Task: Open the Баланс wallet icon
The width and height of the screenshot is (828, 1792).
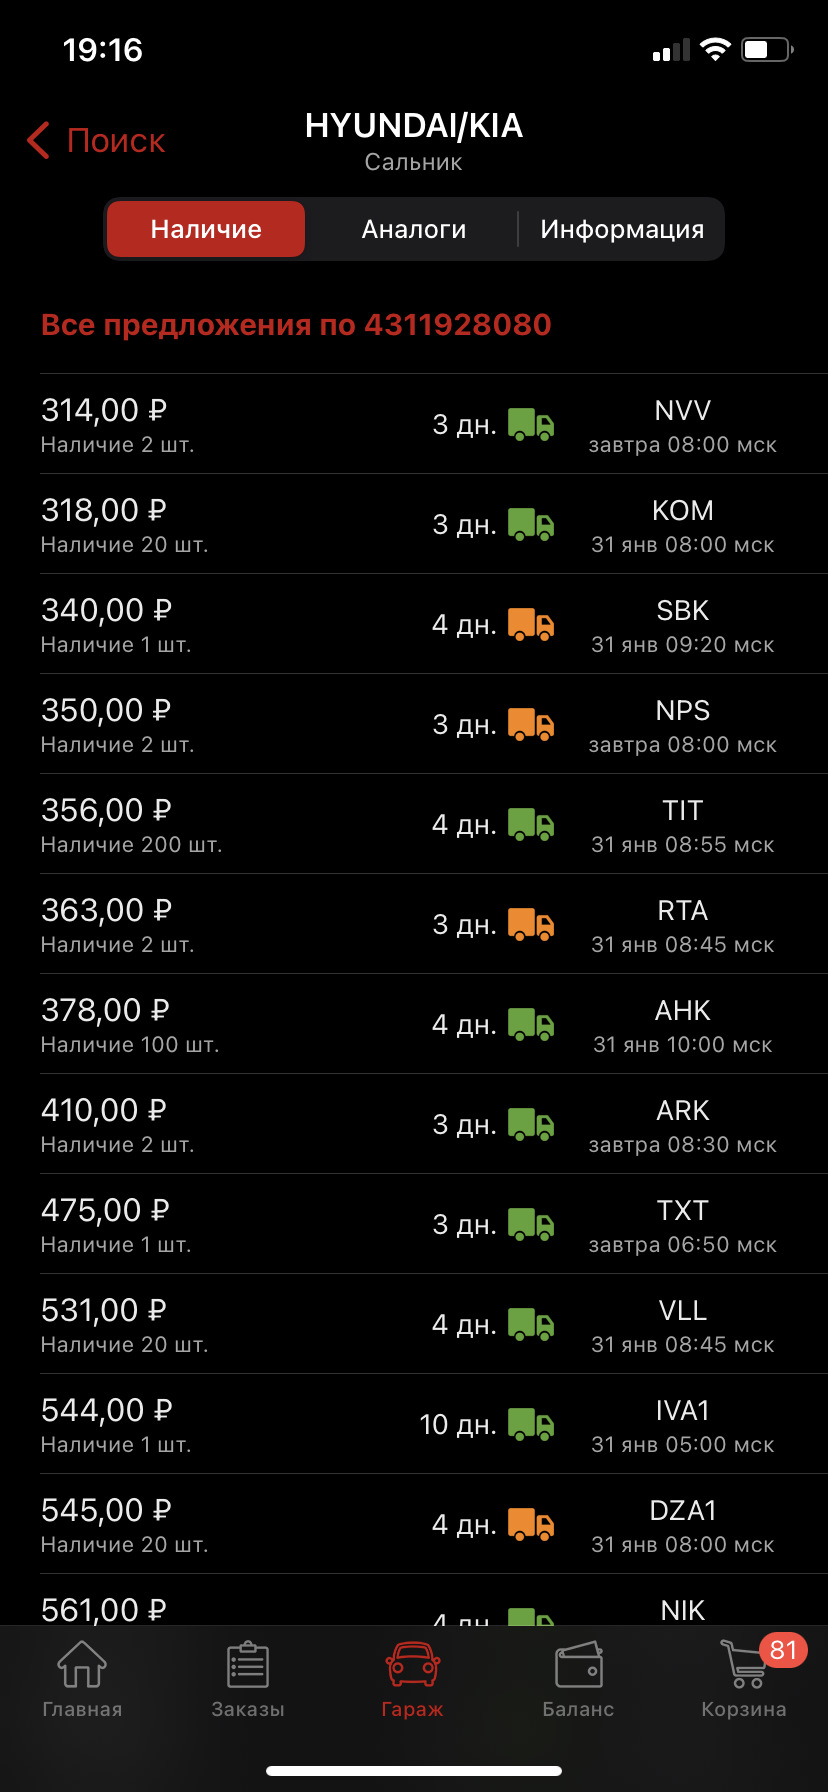Action: [578, 1665]
